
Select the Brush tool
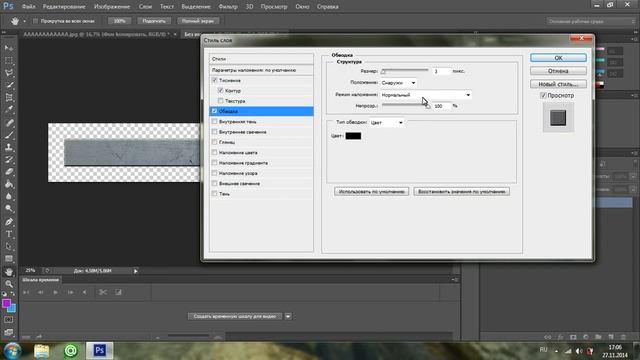9,135
